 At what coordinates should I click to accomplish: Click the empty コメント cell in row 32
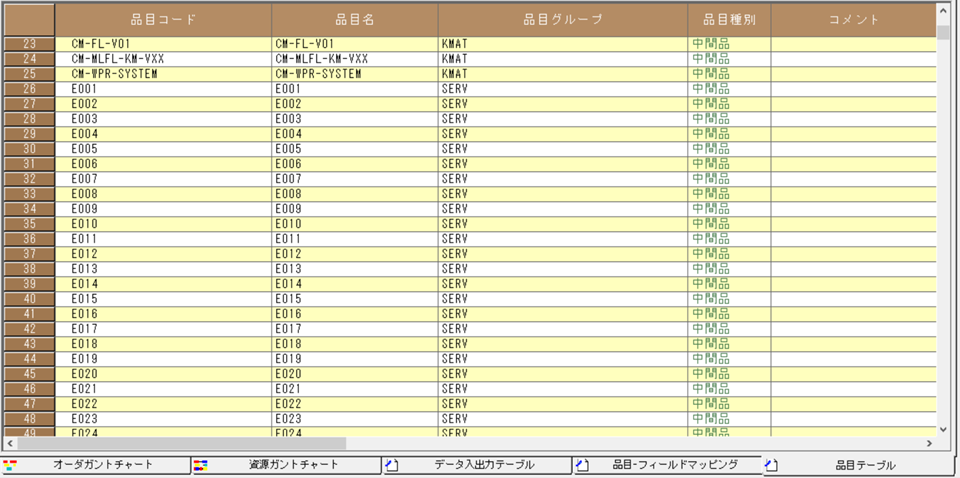tap(853, 179)
